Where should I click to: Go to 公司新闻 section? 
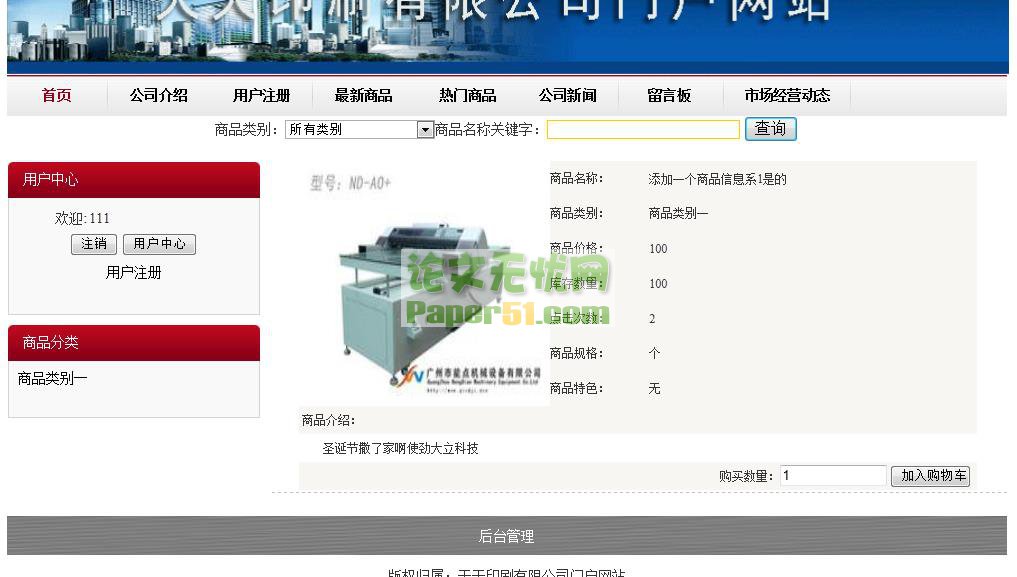pyautogui.click(x=568, y=95)
